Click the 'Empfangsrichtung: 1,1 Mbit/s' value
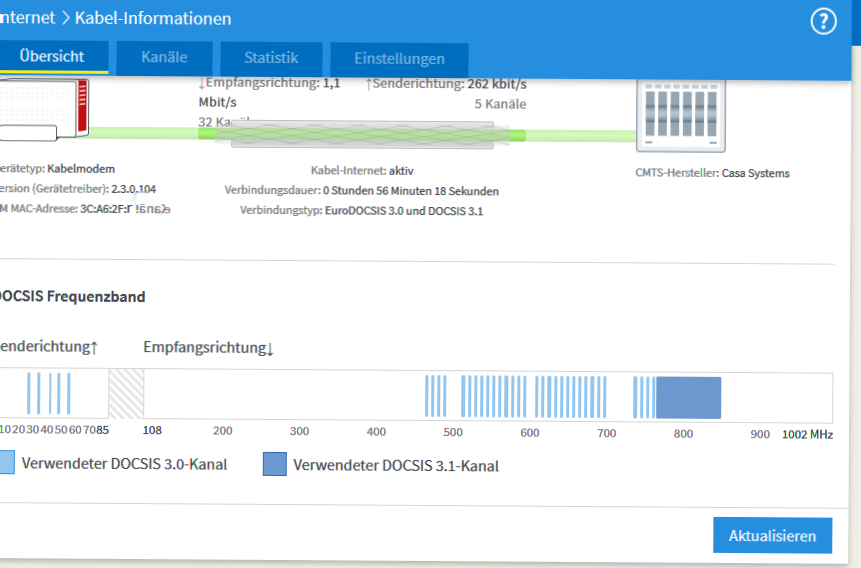This screenshot has height=568, width=861. tap(269, 92)
